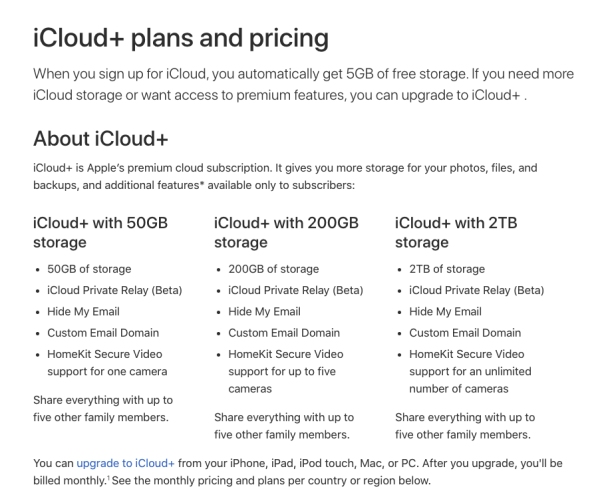The image size is (600, 495).
Task: Select the '5GB of free storage' intro sentence
Action: 250,74
